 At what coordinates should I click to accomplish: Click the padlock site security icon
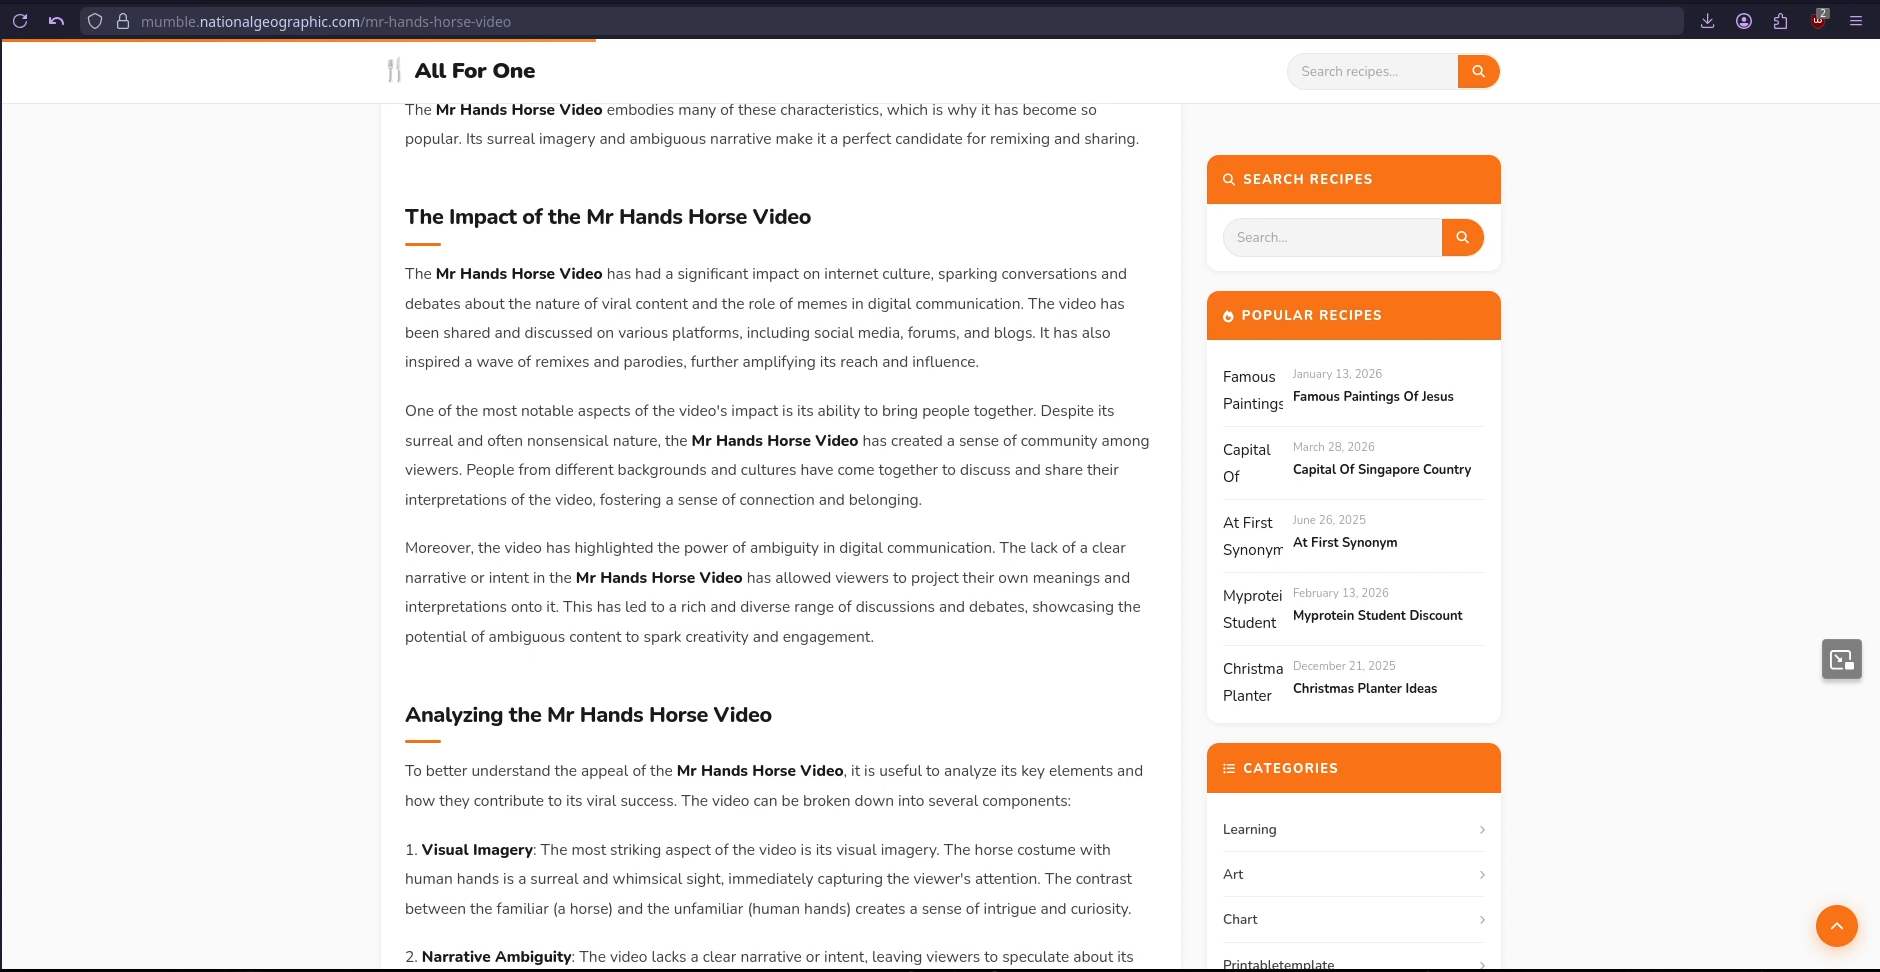pos(123,21)
